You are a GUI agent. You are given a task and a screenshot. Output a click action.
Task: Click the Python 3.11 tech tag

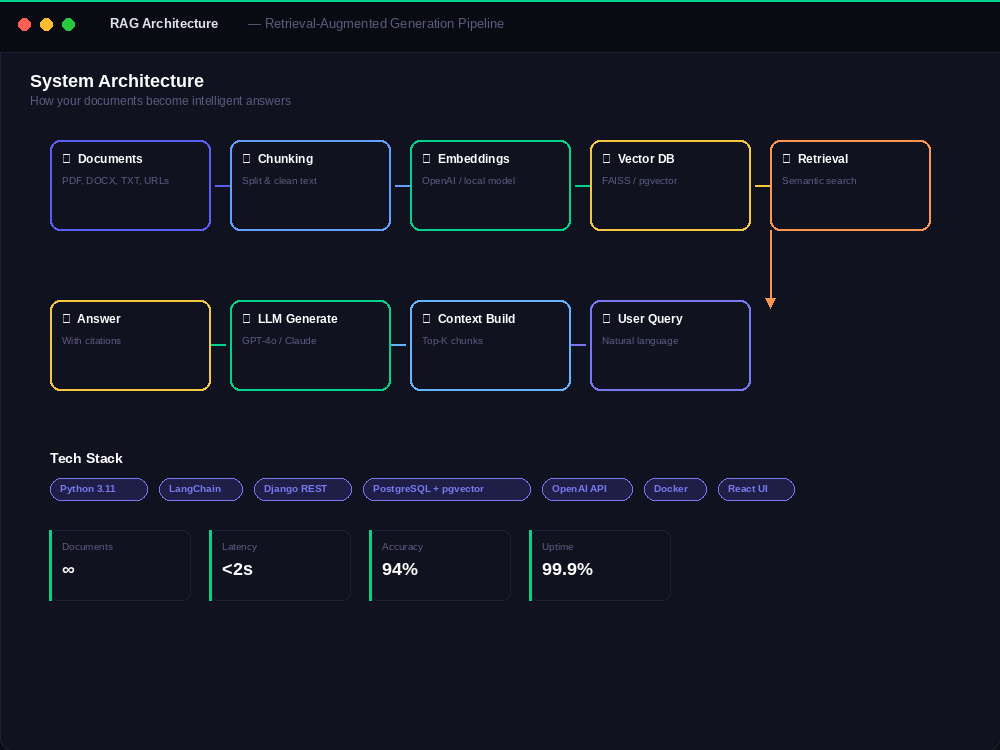pos(99,489)
